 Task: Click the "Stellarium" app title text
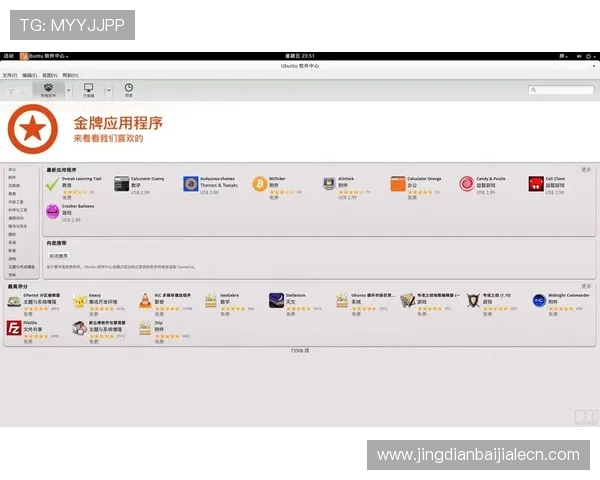295,295
